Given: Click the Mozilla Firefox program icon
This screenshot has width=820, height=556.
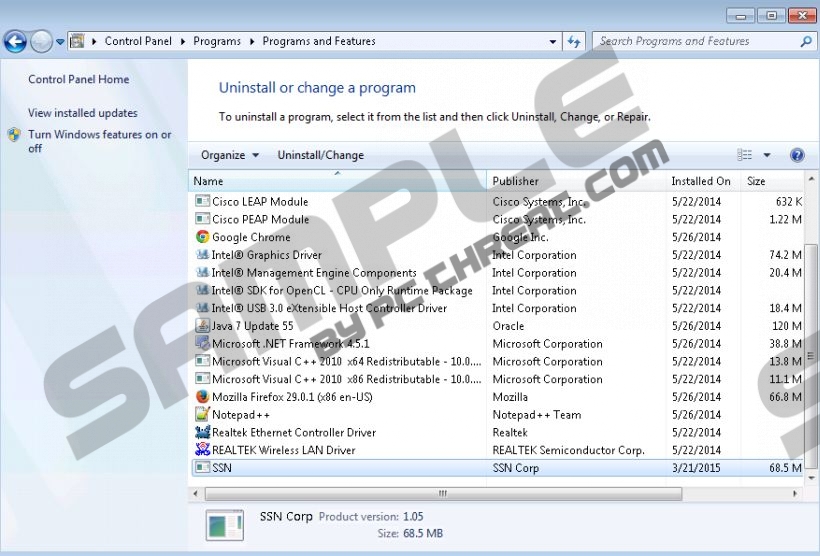Looking at the screenshot, I should click(x=203, y=397).
